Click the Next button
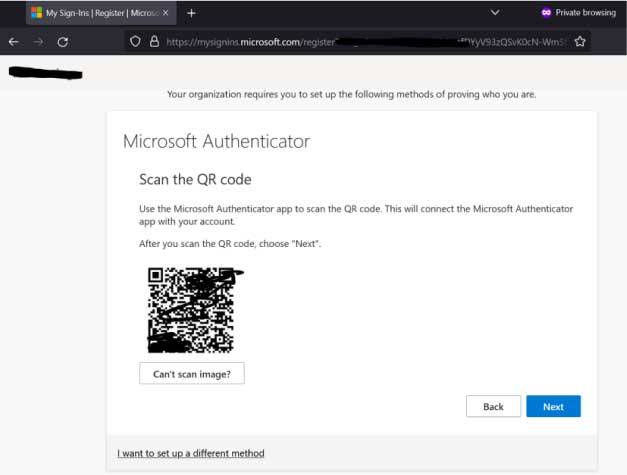The width and height of the screenshot is (627, 475). (x=553, y=406)
